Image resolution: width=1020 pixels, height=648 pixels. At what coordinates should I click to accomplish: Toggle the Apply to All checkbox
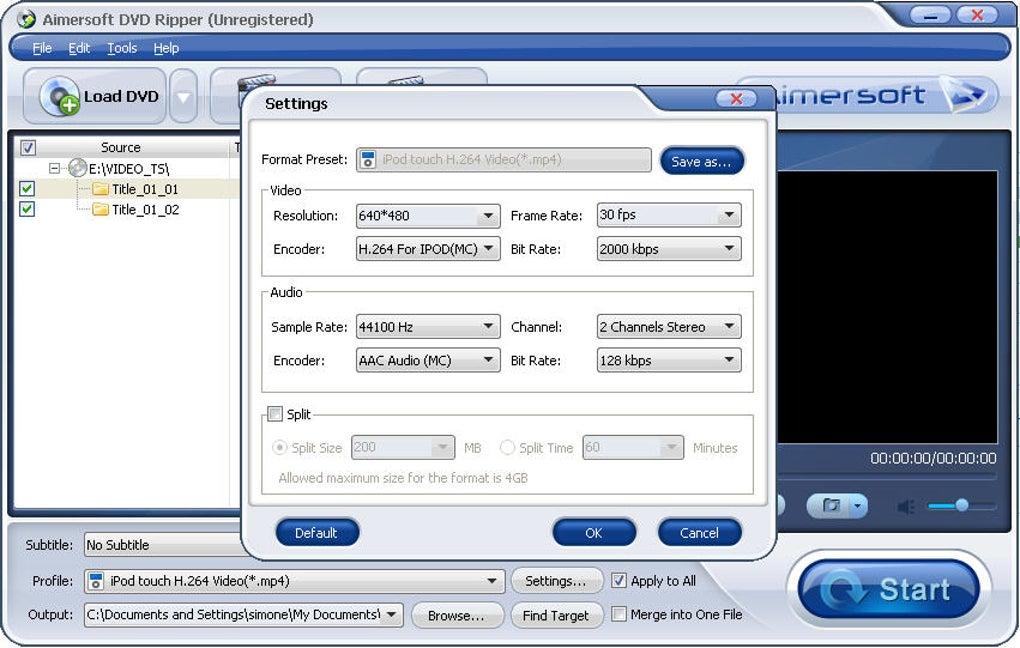pyautogui.click(x=619, y=580)
